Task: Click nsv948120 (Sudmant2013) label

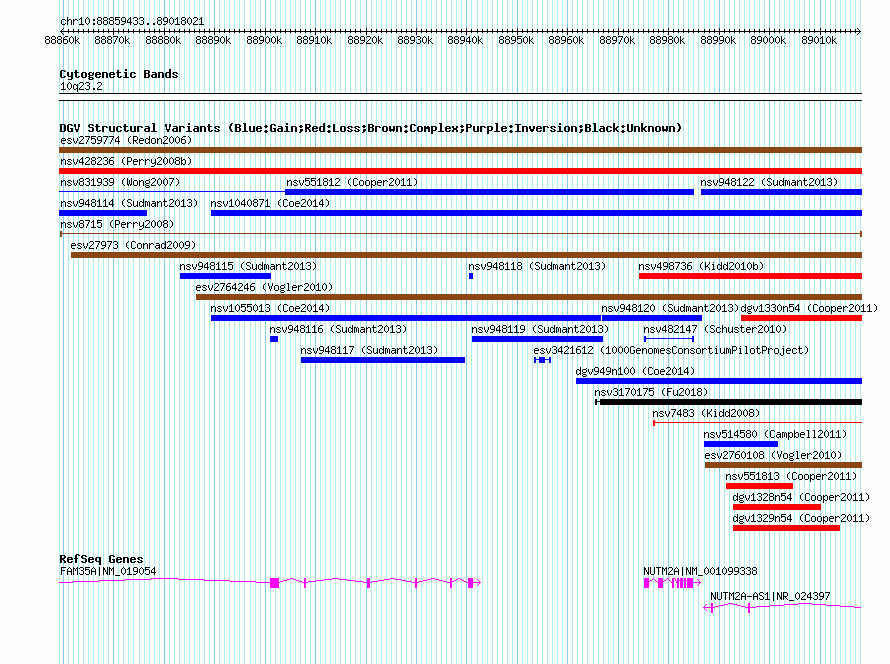Action: (x=670, y=308)
